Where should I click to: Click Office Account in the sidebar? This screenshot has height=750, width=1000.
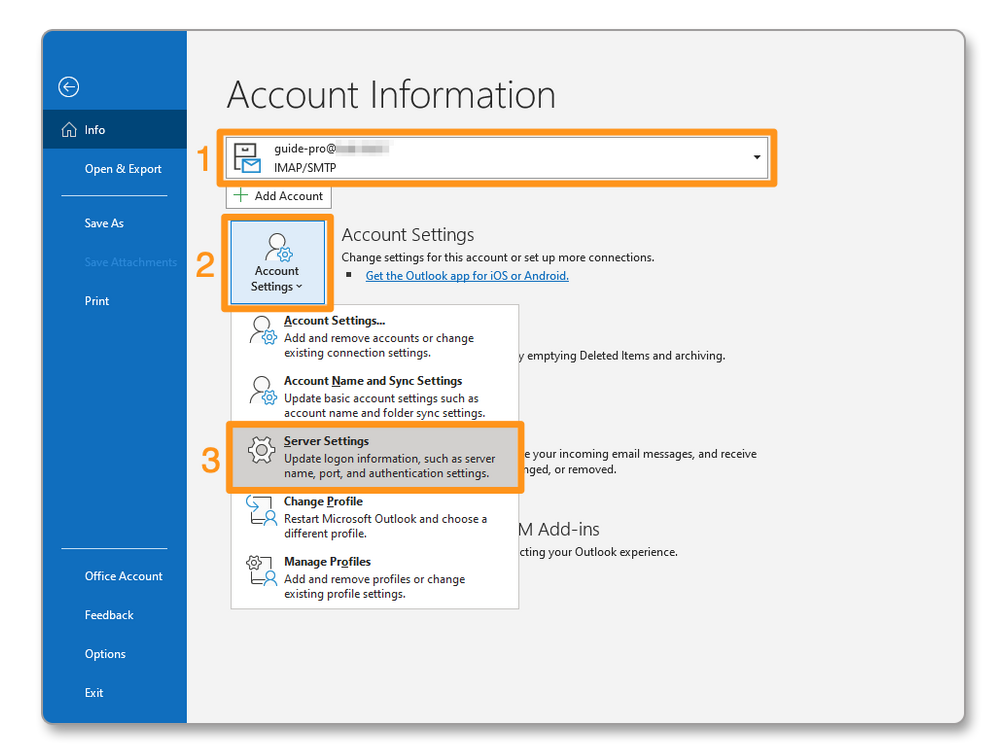(123, 576)
